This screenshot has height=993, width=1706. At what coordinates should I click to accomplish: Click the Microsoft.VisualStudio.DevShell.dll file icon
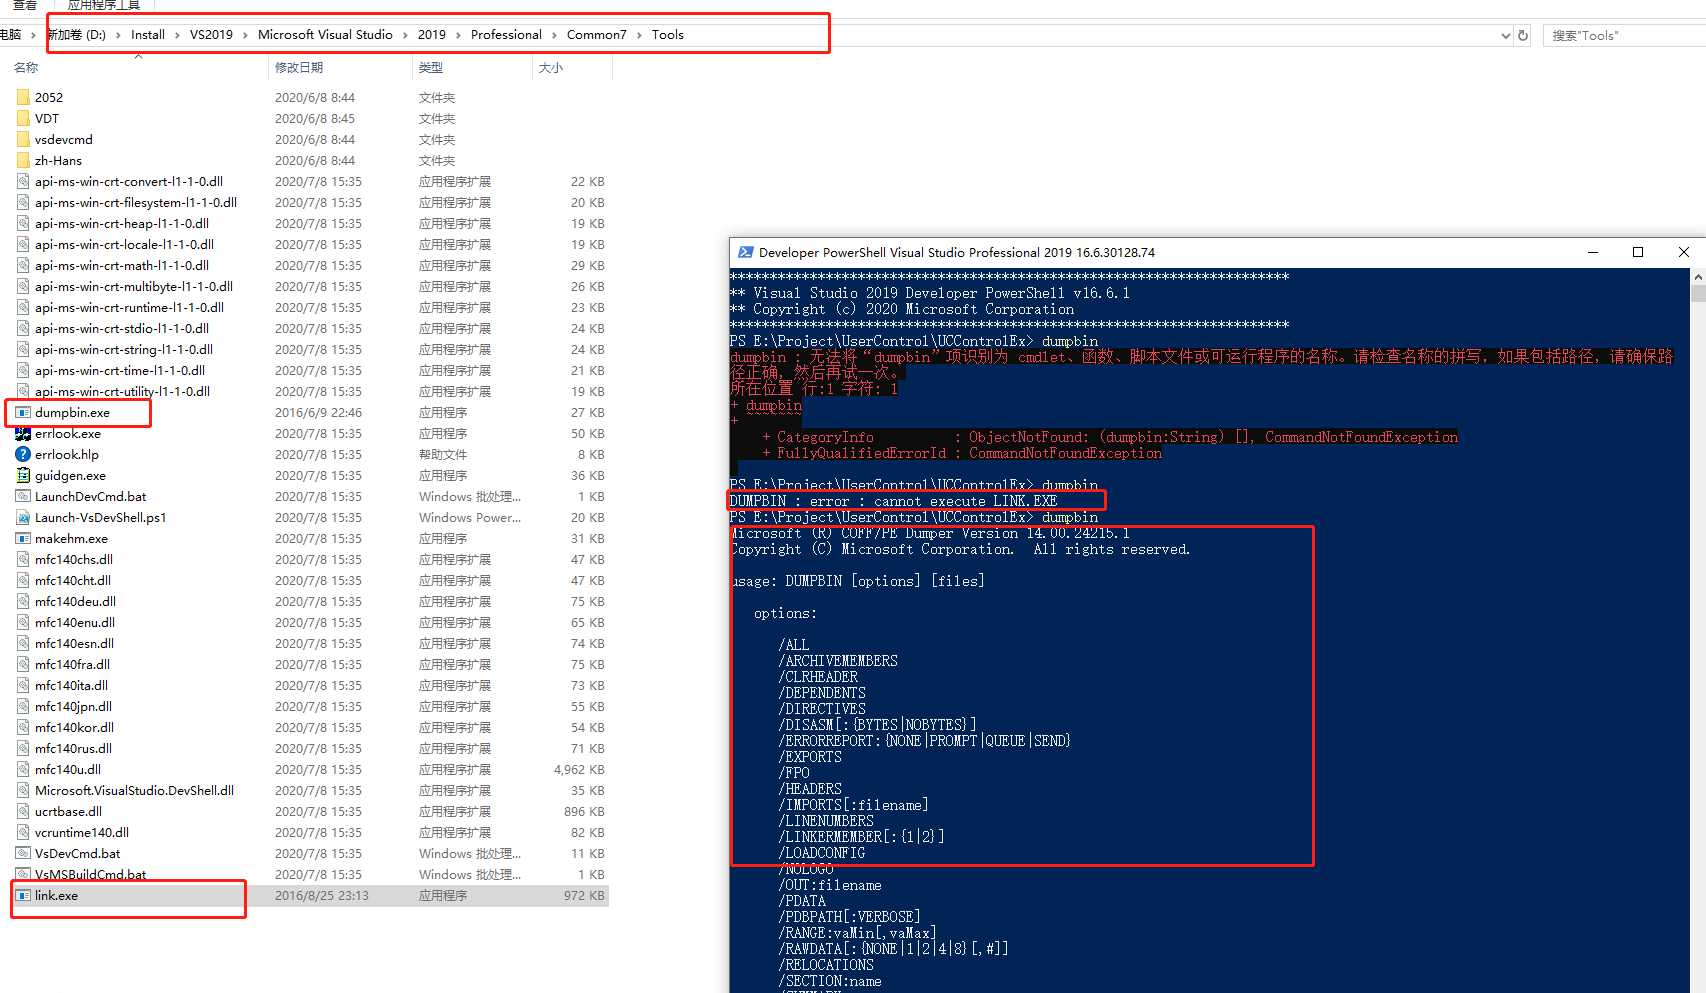(23, 790)
